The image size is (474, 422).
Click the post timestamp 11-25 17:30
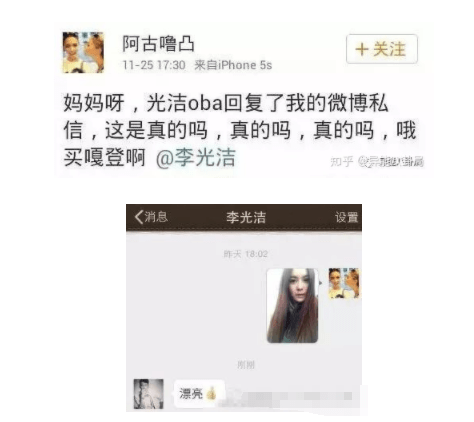[154, 65]
